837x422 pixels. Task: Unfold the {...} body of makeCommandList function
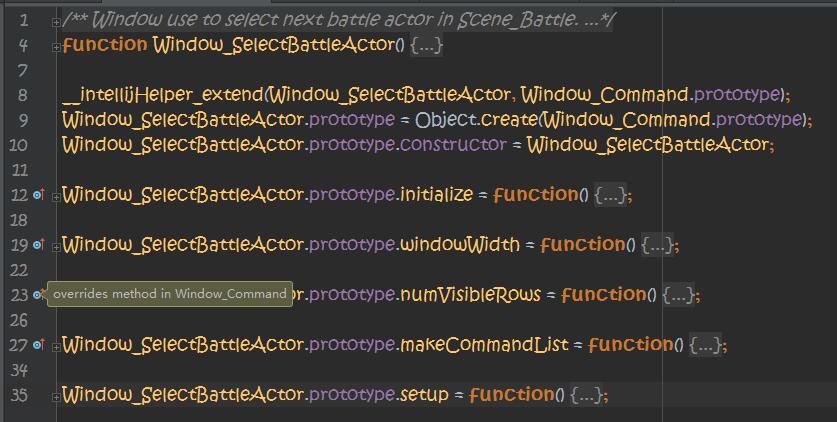pyautogui.click(x=705, y=345)
